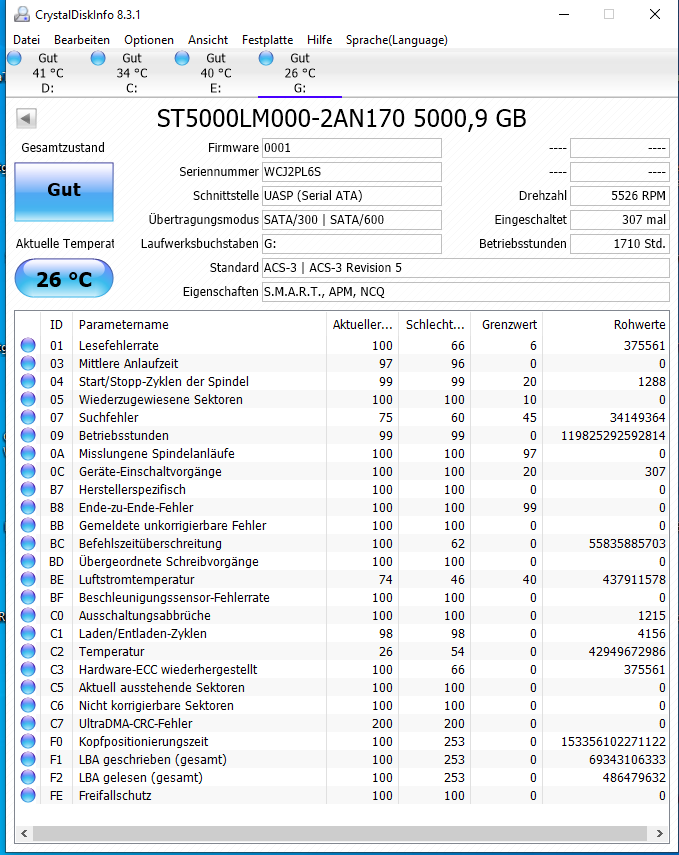This screenshot has height=855, width=679.
Task: Click the status orb for Suchfehler
Action: point(28,417)
